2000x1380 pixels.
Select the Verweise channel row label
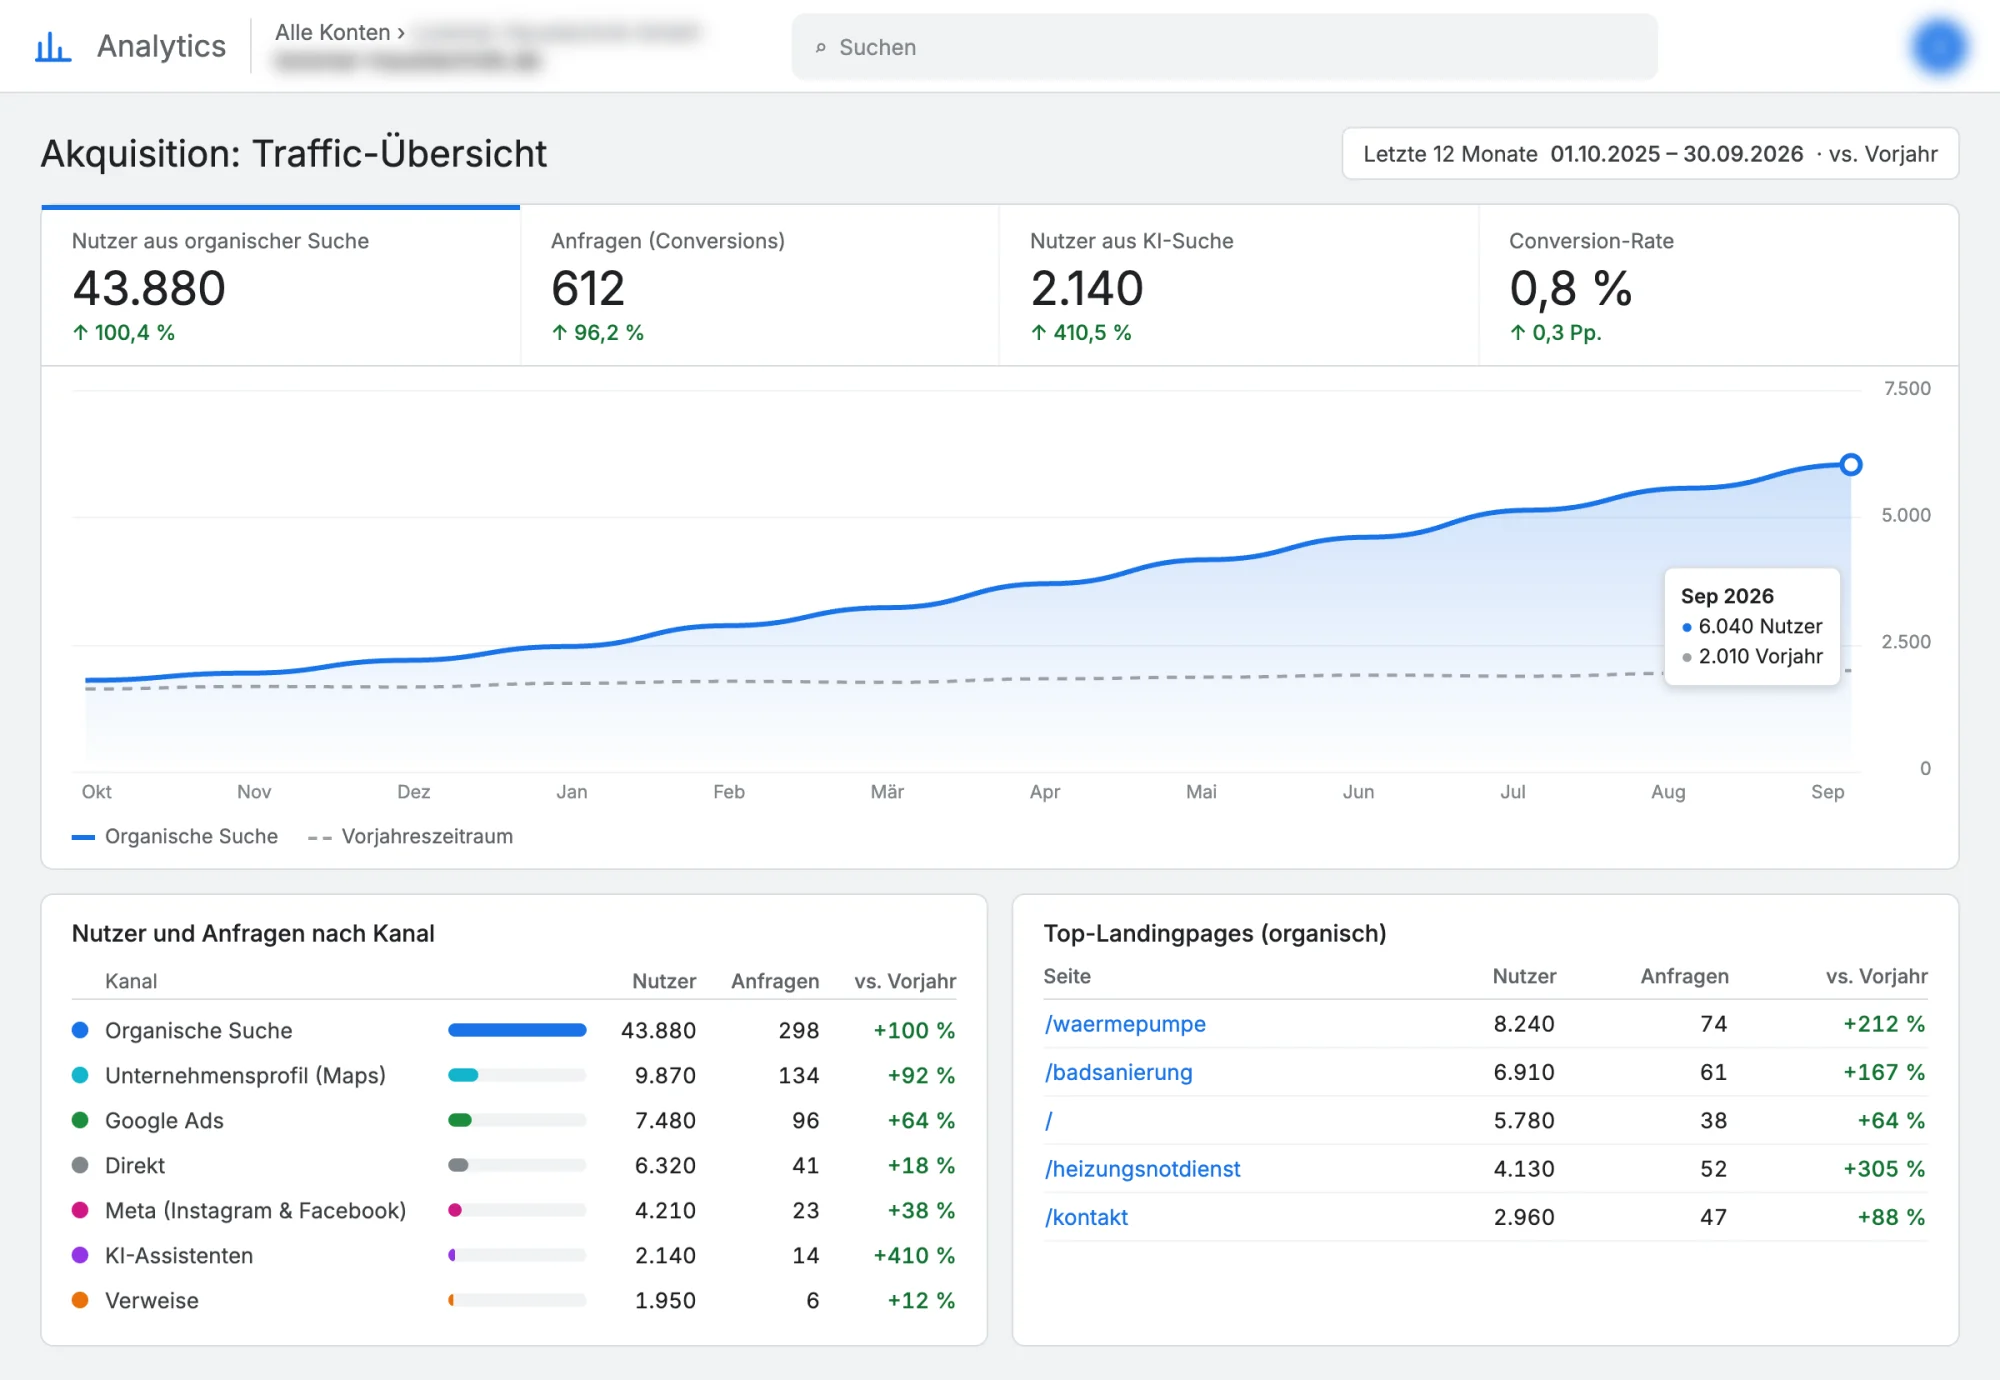pyautogui.click(x=152, y=1300)
